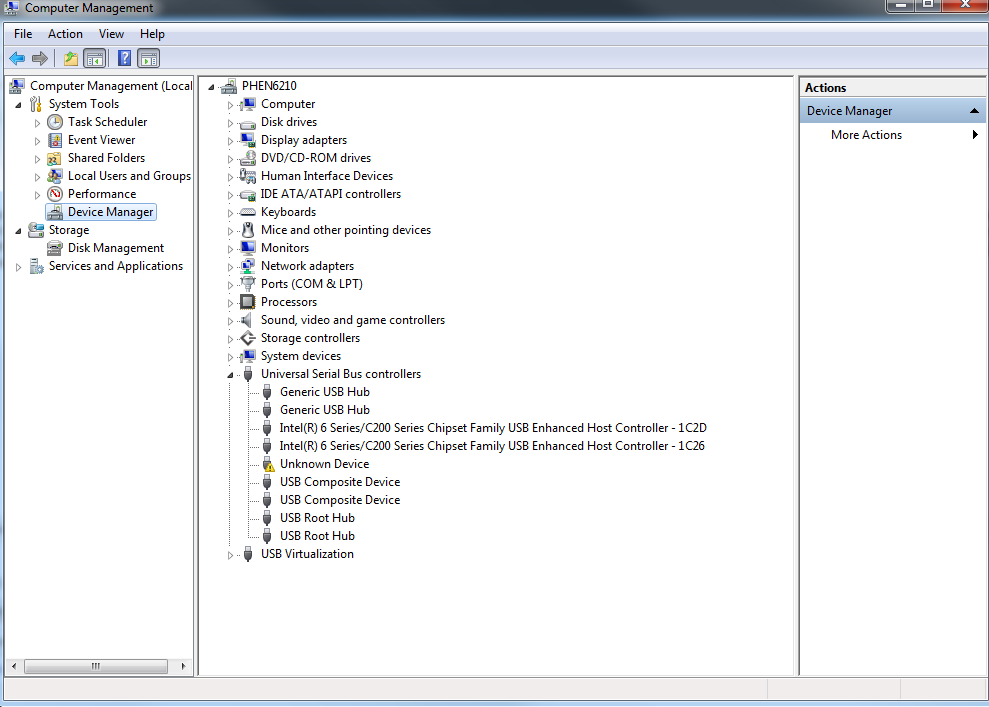Click Show/Hide Console Tree toolbar icon

click(x=95, y=59)
